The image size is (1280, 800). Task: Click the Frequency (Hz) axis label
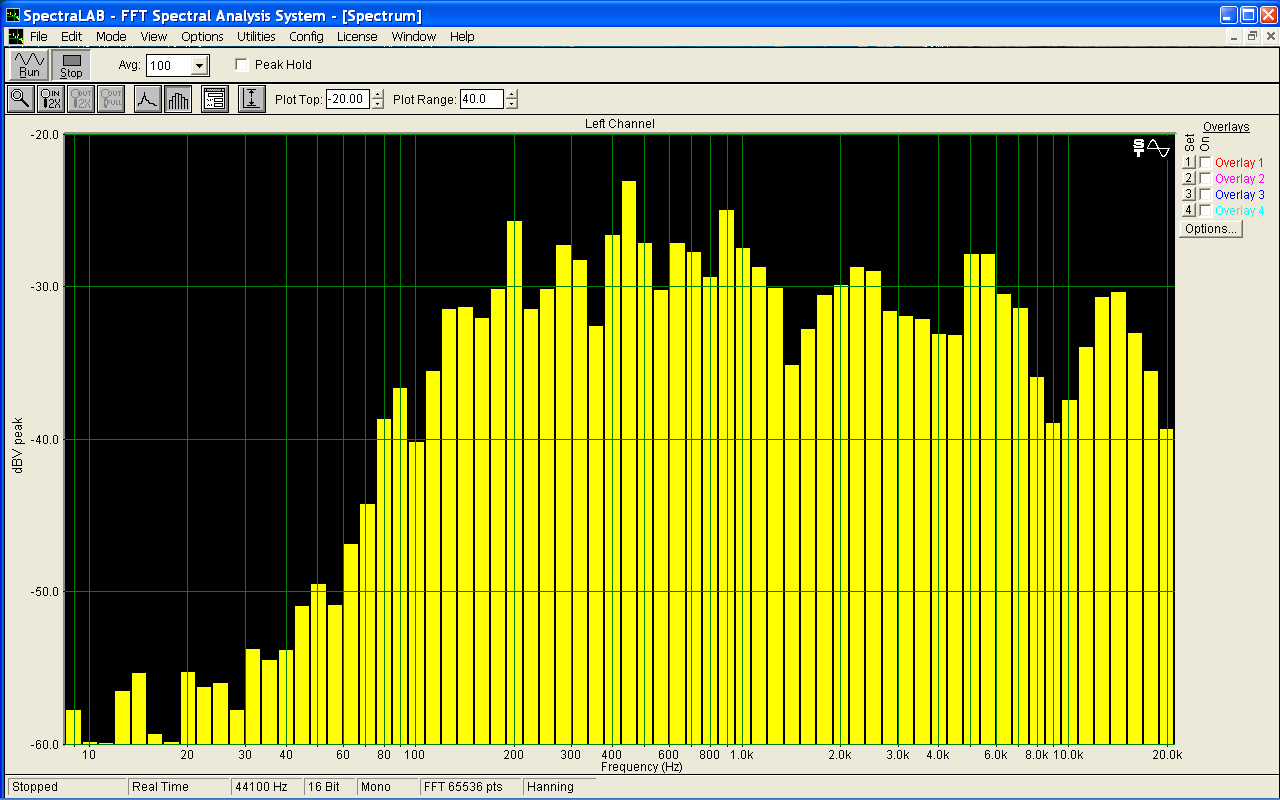click(x=642, y=767)
